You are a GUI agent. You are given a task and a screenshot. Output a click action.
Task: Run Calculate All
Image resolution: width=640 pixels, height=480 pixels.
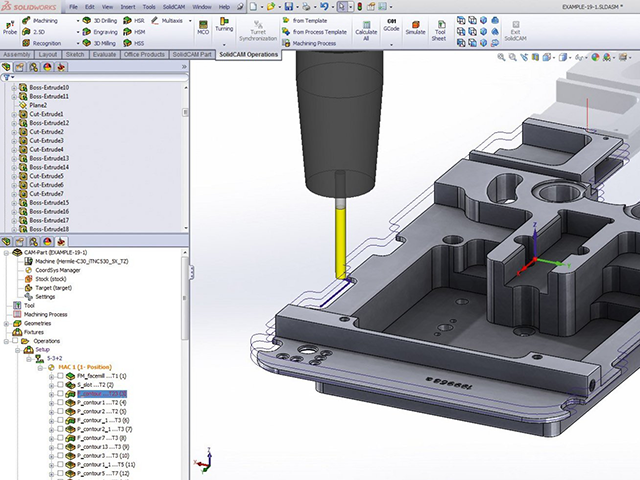click(x=366, y=31)
